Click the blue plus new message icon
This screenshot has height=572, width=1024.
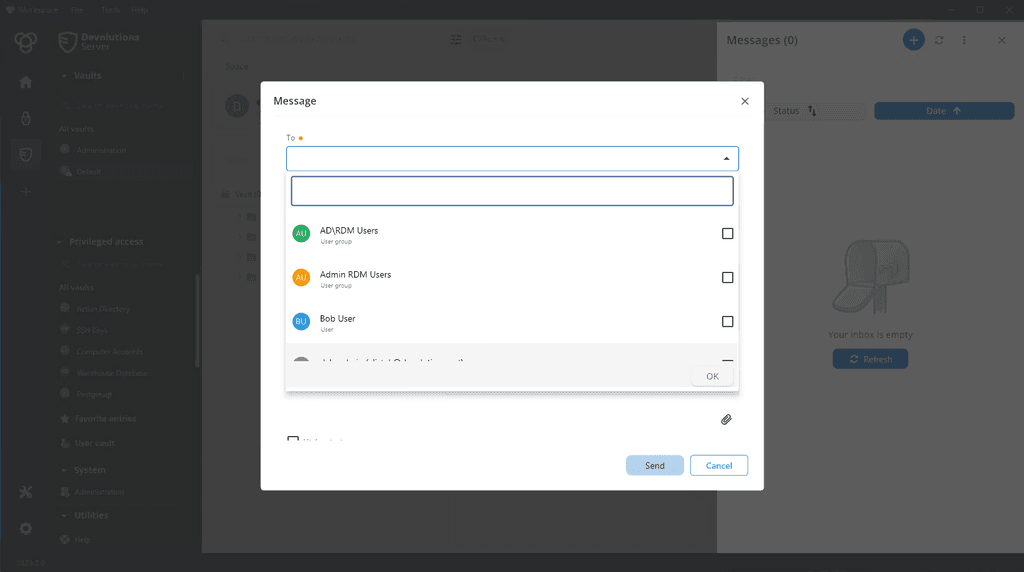(913, 40)
